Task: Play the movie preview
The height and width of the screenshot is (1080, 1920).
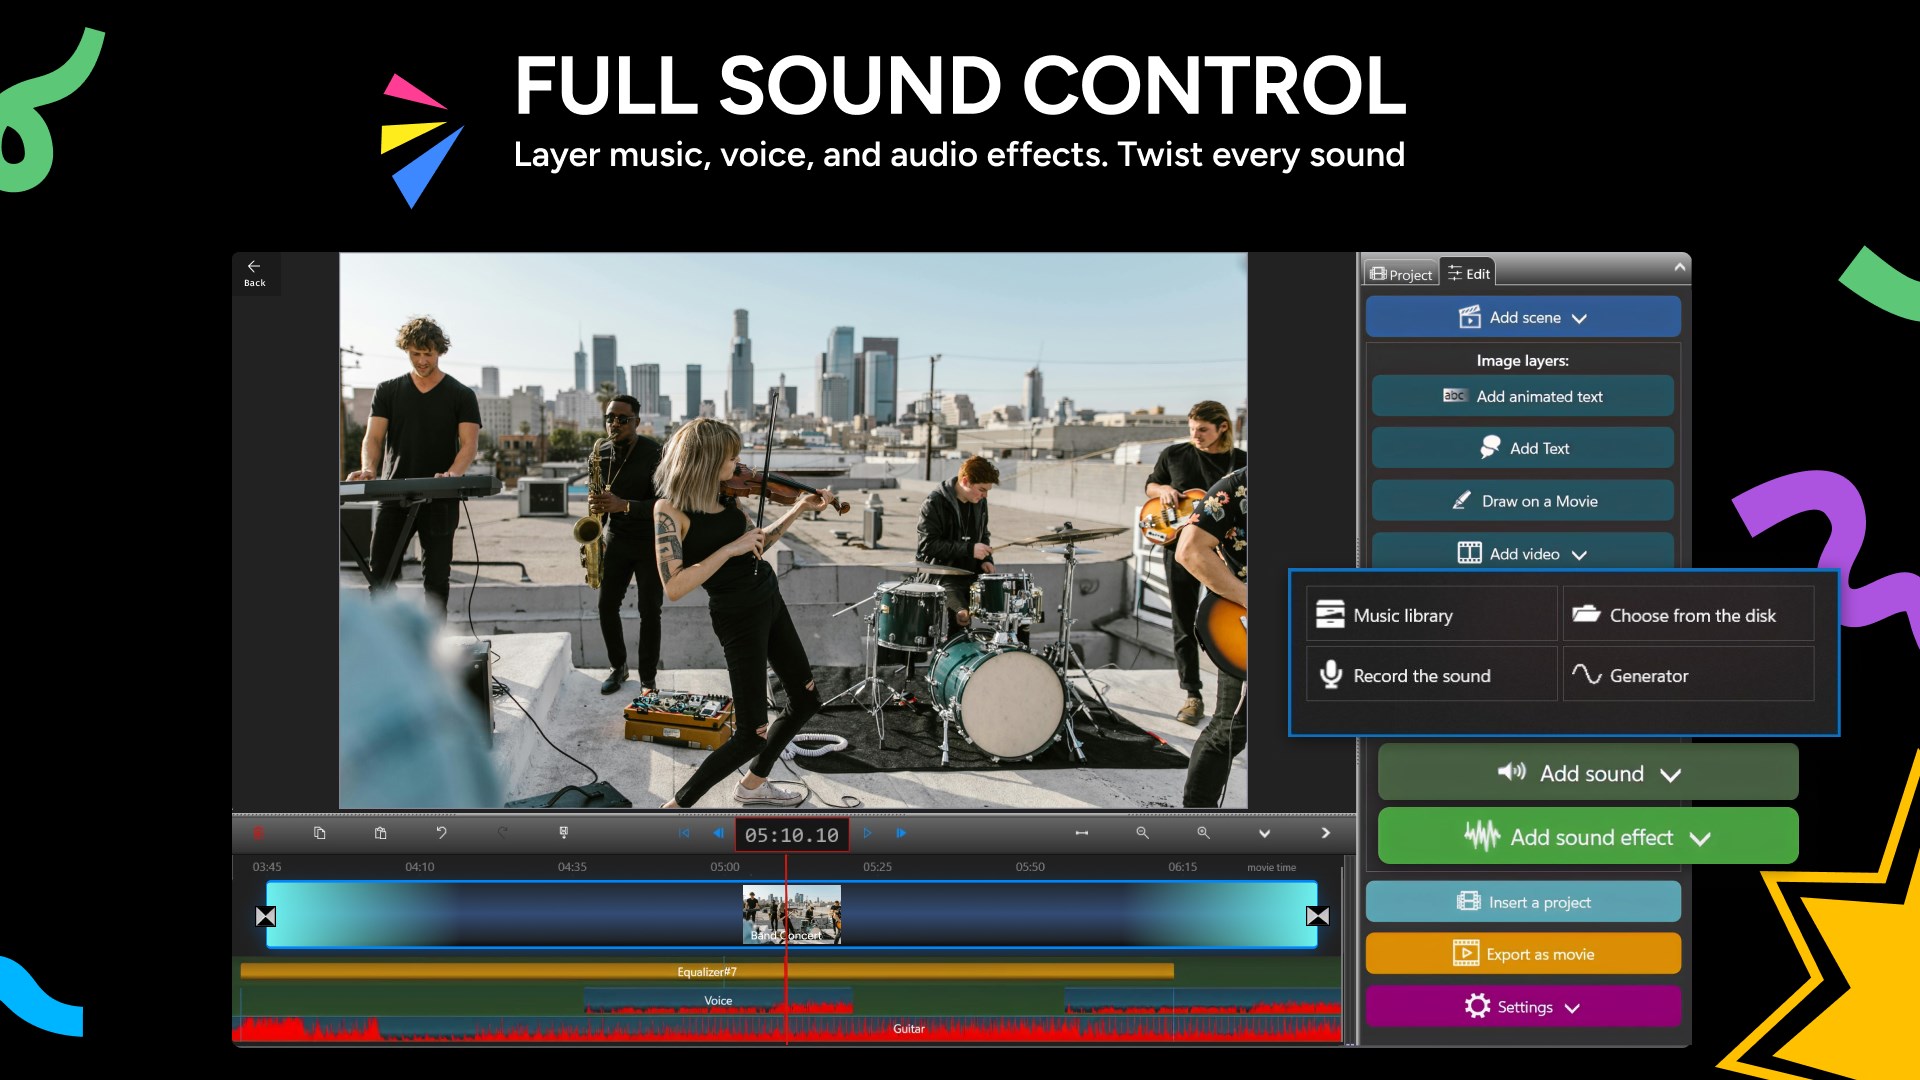Action: [x=868, y=833]
